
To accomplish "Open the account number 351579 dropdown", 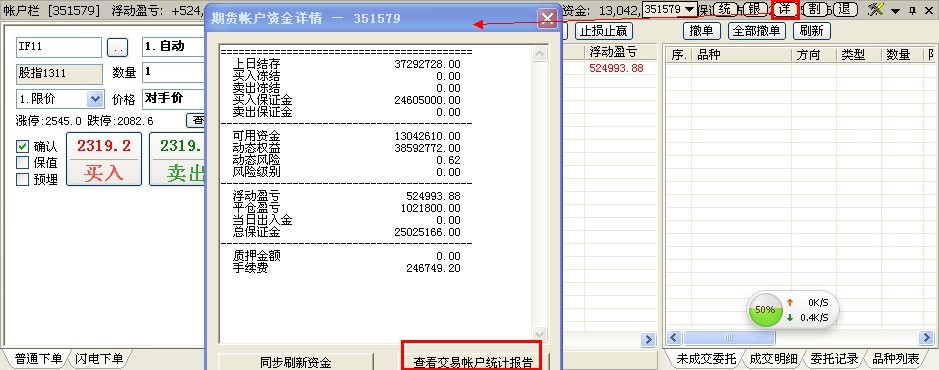I will [x=689, y=9].
